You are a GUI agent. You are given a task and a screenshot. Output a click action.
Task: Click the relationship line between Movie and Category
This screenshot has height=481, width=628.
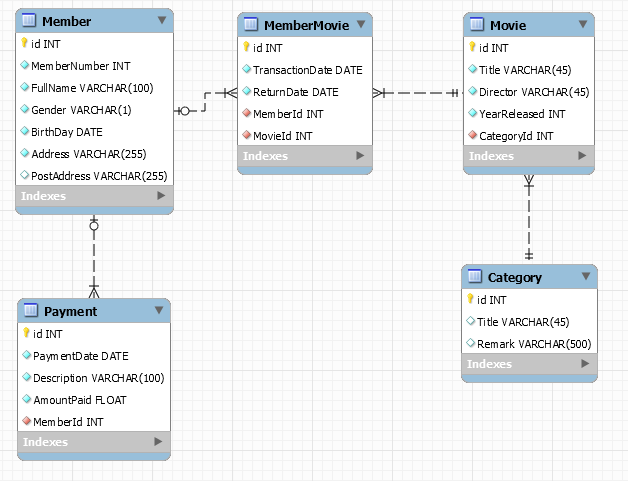click(x=529, y=220)
